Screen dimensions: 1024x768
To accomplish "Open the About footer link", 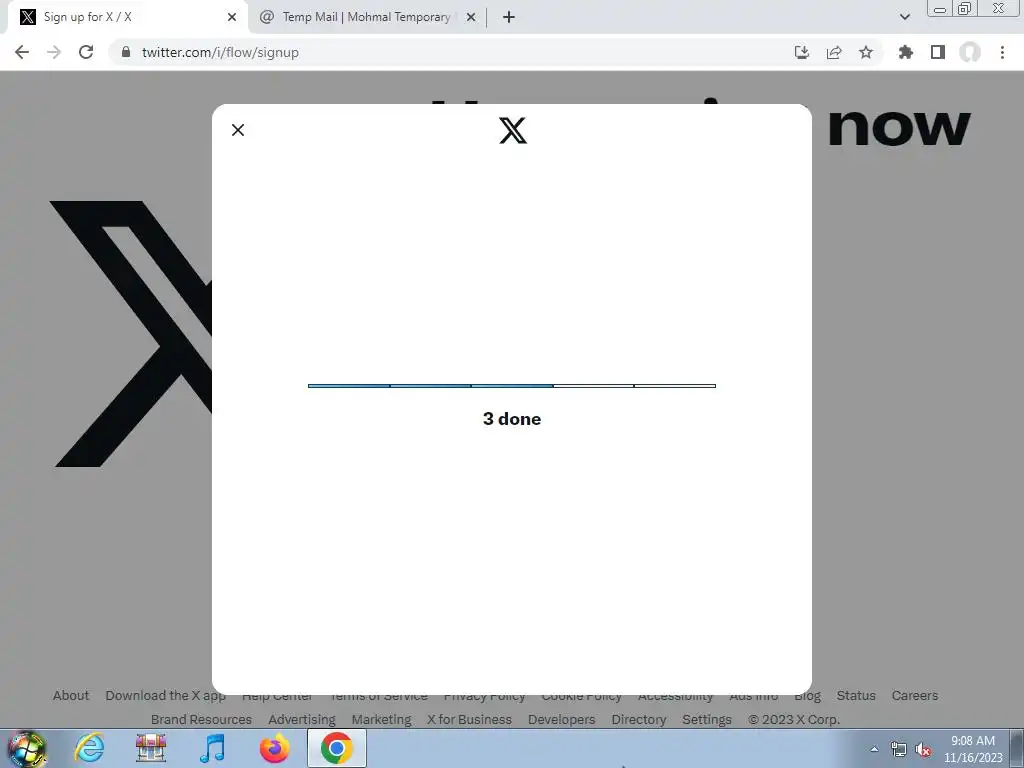I will [71, 696].
